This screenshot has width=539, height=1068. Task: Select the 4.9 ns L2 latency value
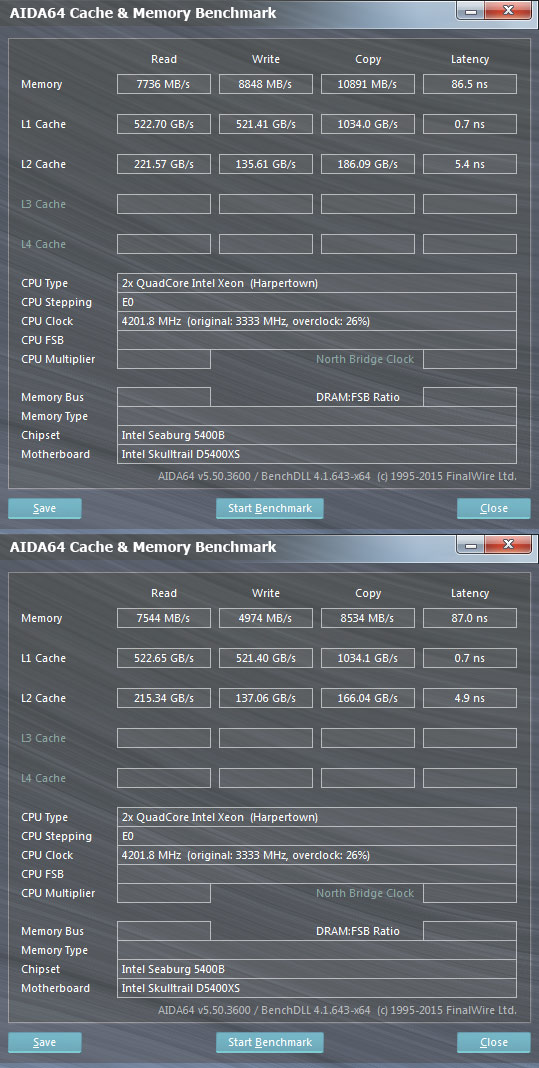point(469,698)
